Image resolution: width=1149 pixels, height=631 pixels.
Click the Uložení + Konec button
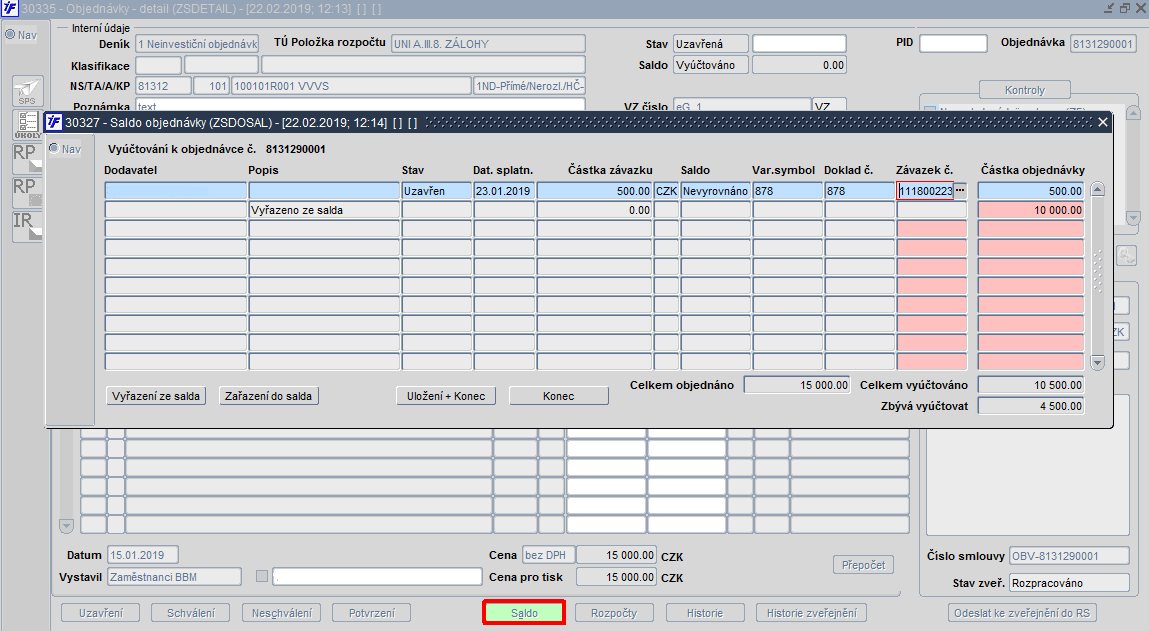point(446,396)
